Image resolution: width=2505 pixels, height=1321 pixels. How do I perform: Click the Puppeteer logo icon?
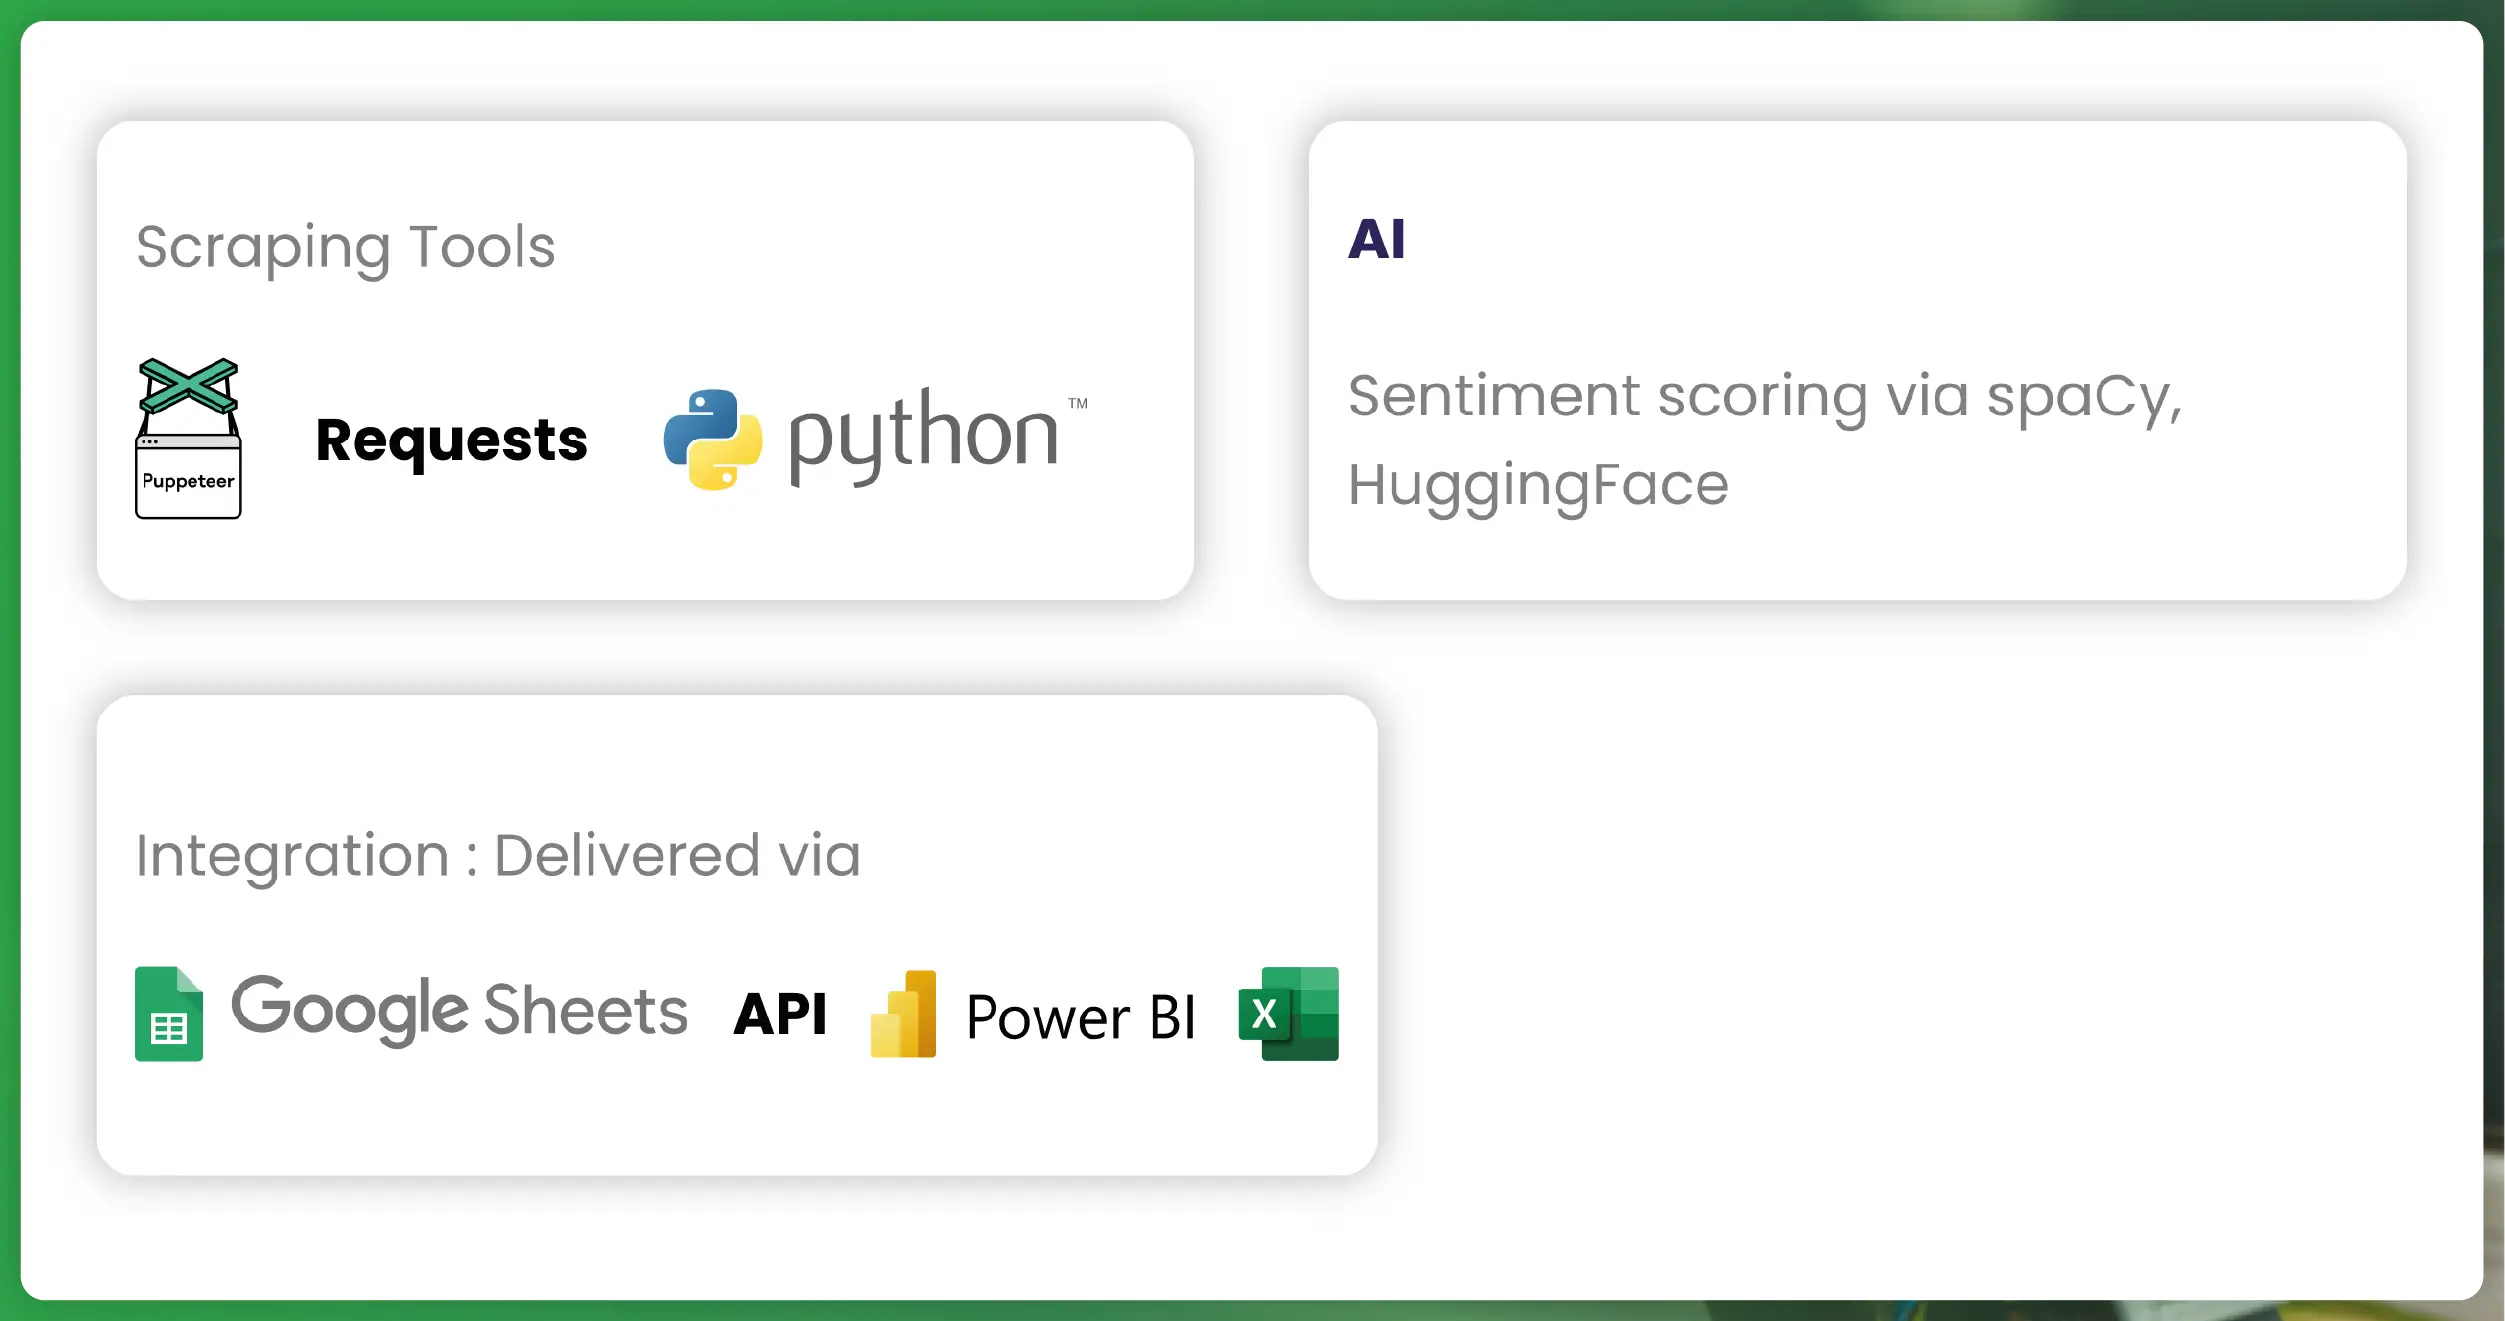point(188,439)
